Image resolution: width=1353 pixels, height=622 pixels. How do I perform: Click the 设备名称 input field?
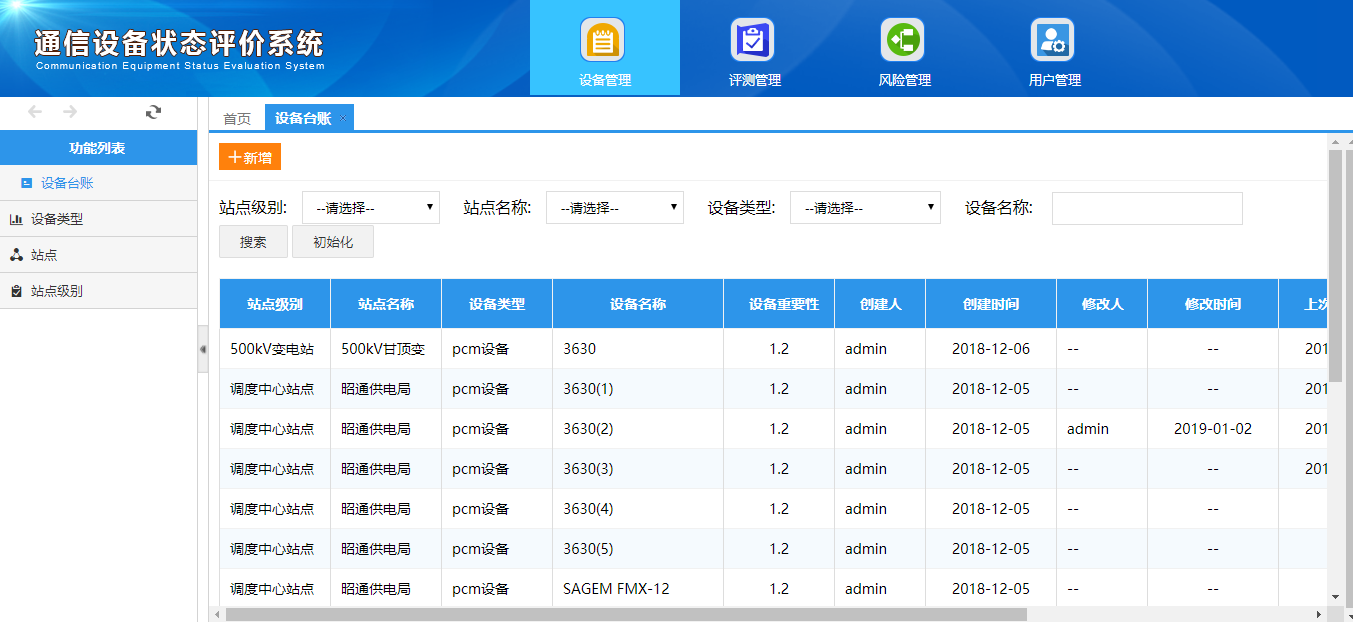click(1146, 208)
